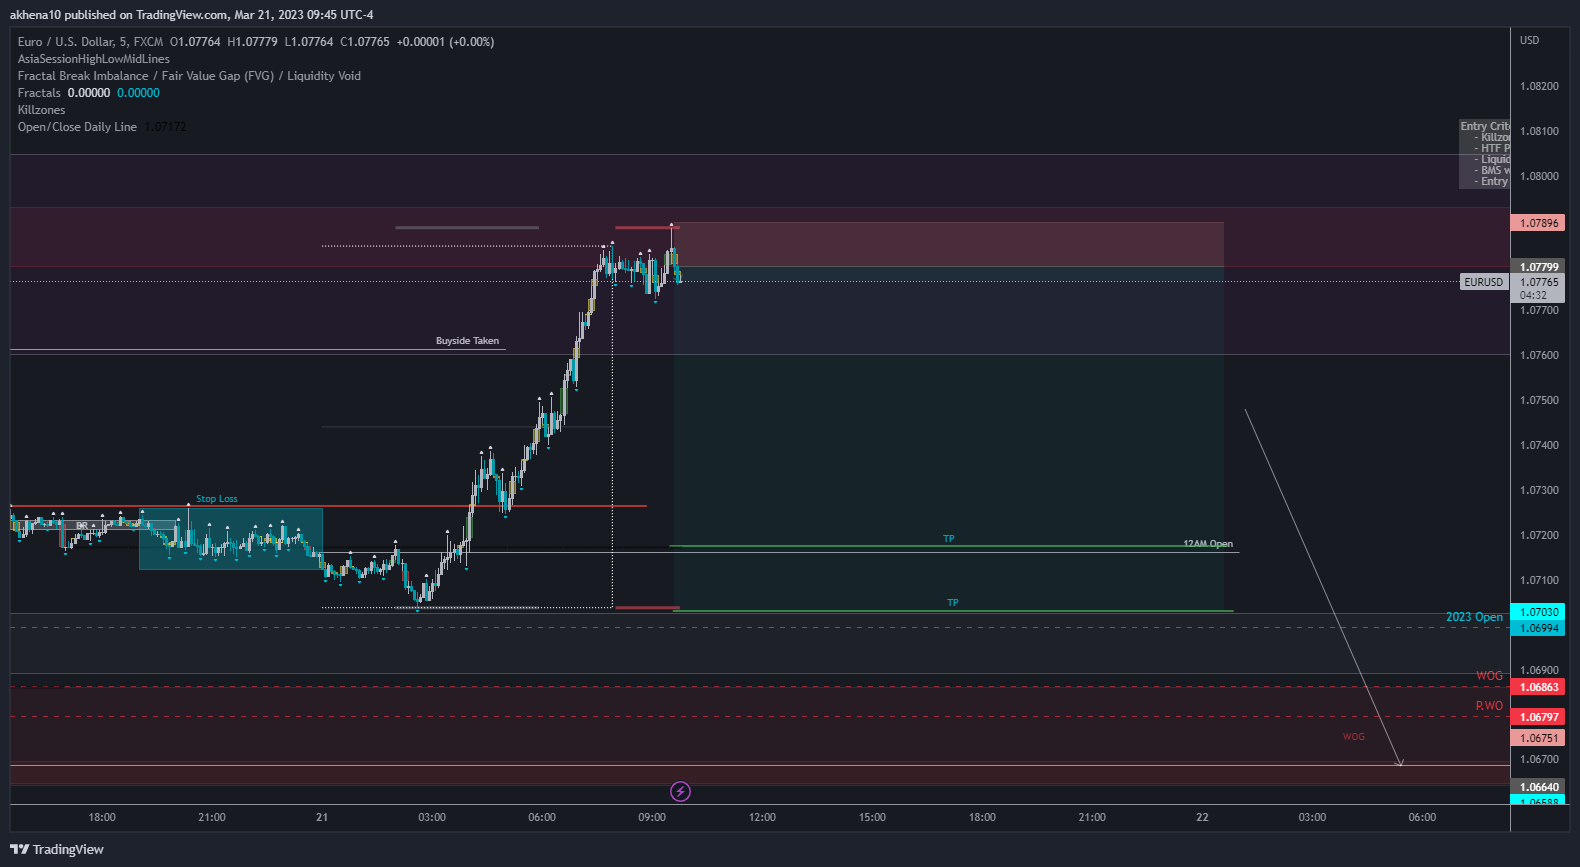Viewport: 1580px width, 867px height.
Task: Click the current price label 1.07765
Action: point(1538,282)
